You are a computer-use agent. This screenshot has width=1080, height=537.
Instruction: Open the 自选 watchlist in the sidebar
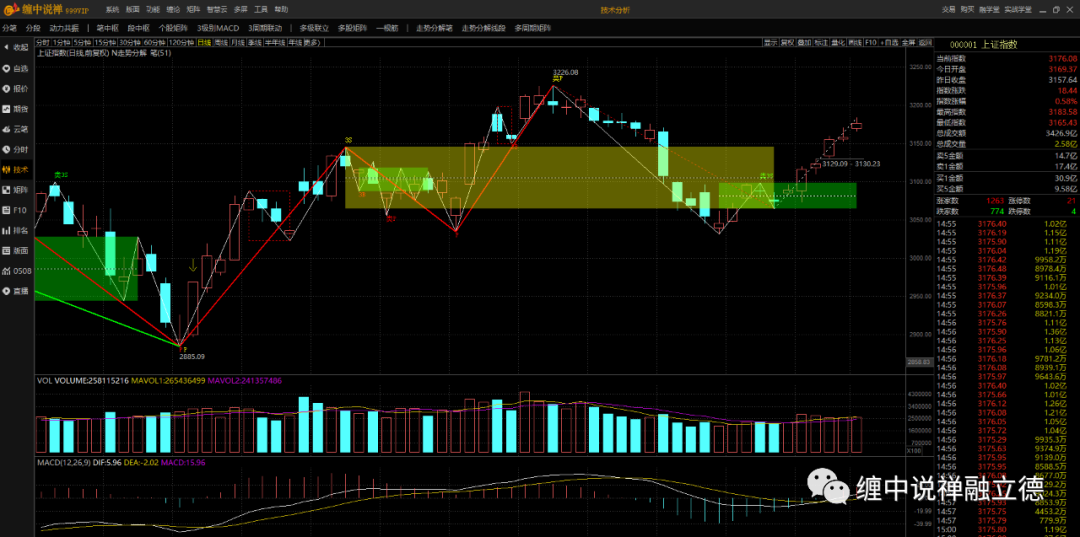click(x=17, y=68)
